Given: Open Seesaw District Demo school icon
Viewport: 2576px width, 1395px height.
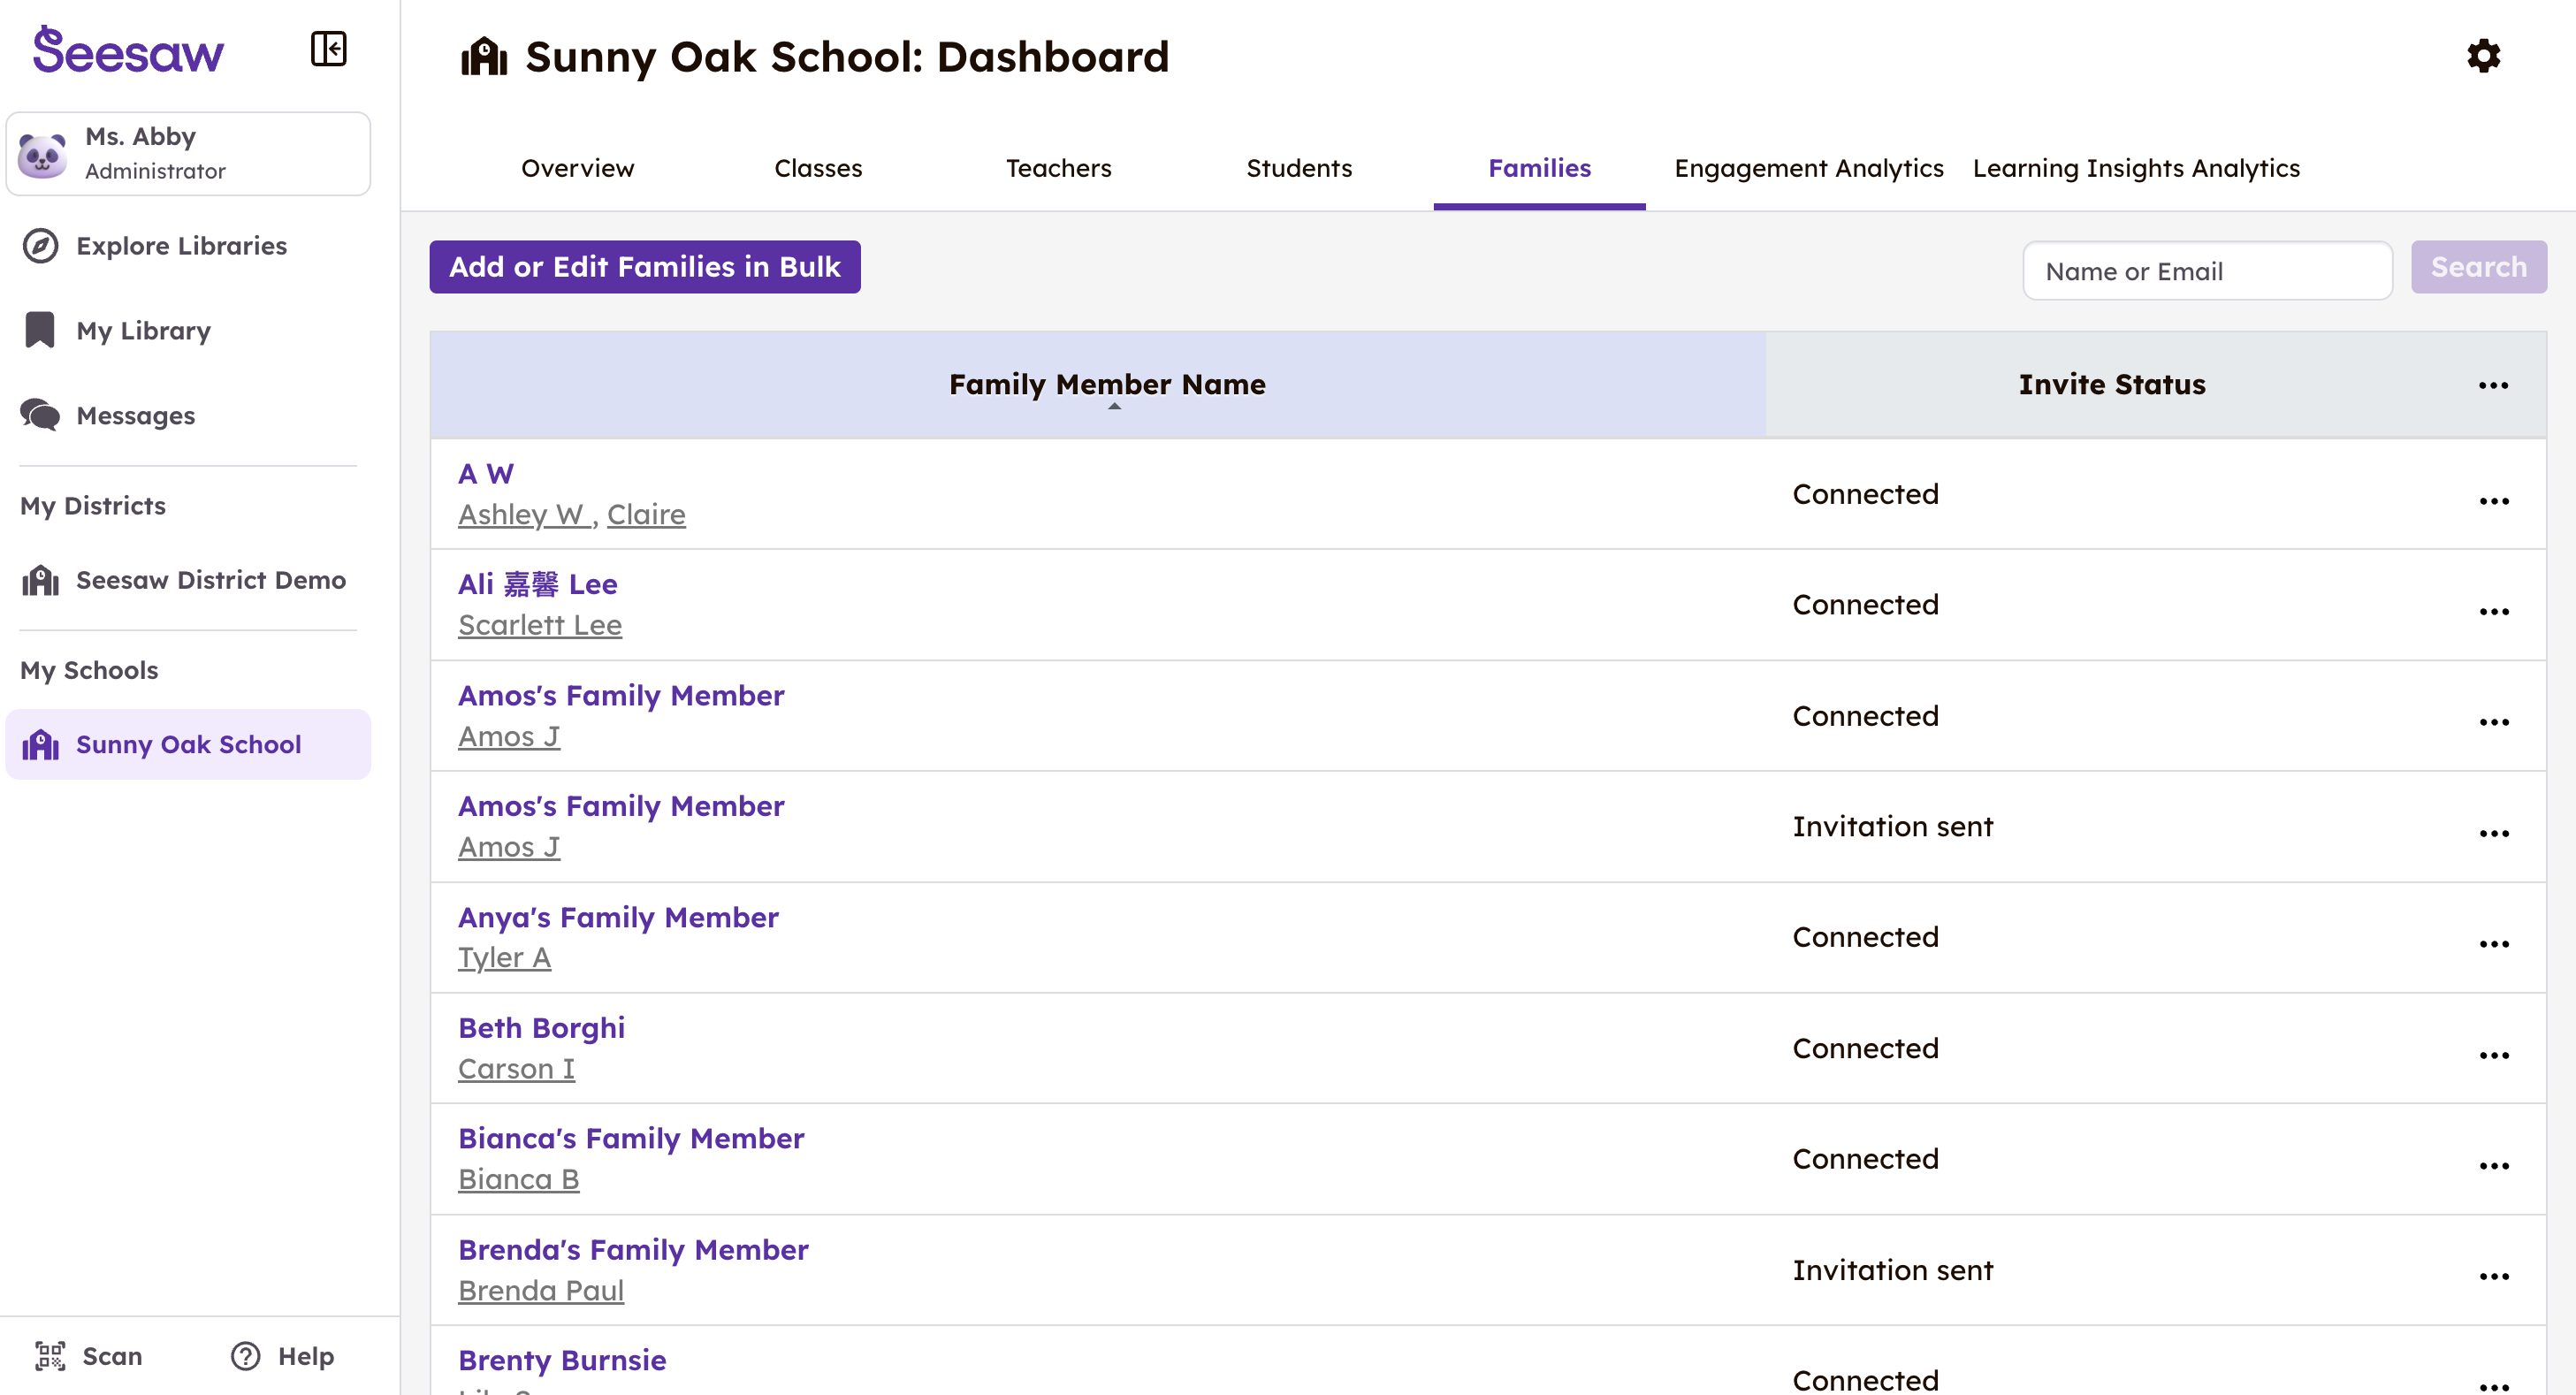Looking at the screenshot, I should pyautogui.click(x=40, y=580).
